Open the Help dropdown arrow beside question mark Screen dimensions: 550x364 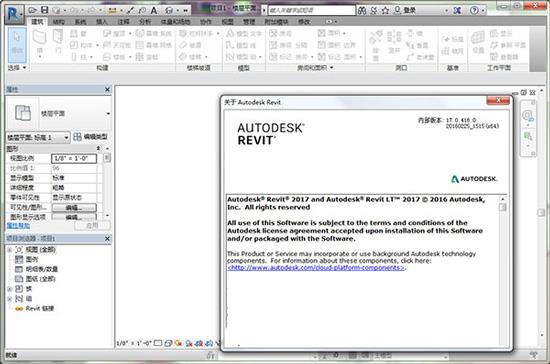[x=483, y=11]
